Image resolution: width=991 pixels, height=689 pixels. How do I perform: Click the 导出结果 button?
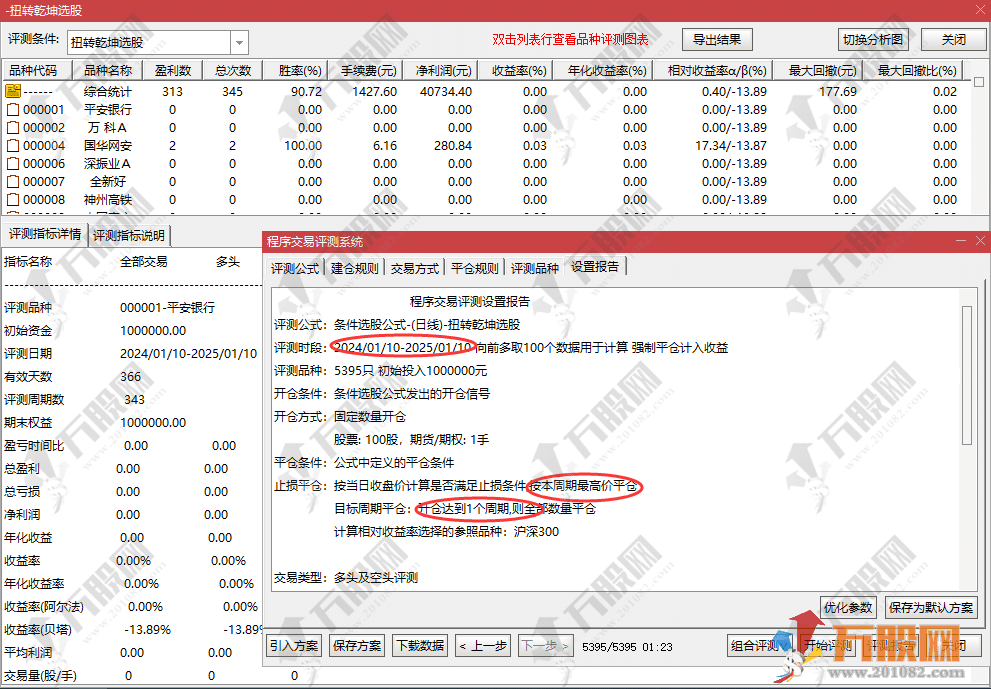[x=717, y=40]
